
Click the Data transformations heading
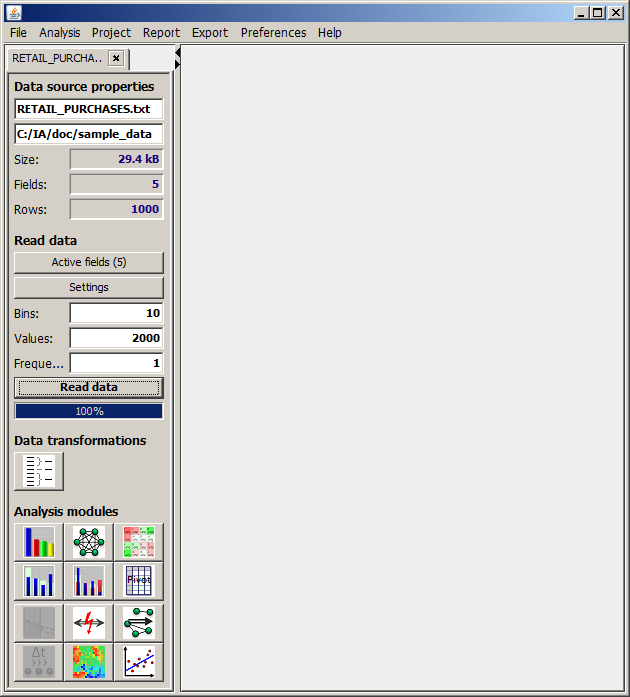click(80, 441)
